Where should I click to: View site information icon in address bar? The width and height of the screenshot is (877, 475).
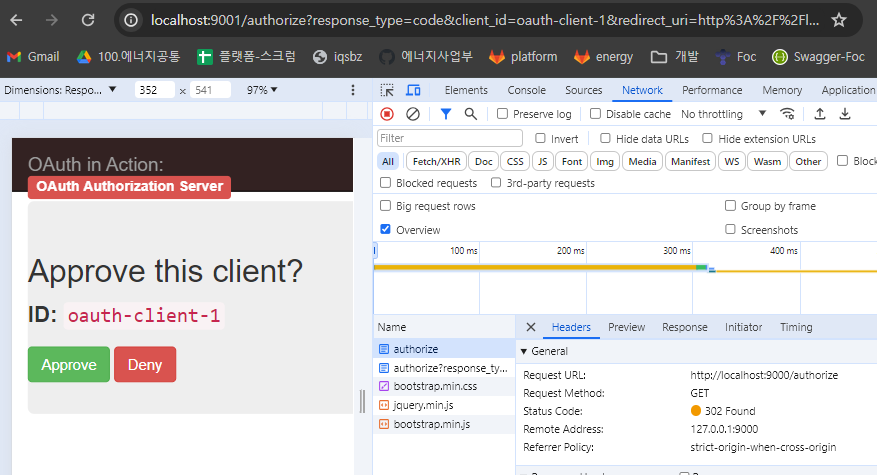[131, 21]
